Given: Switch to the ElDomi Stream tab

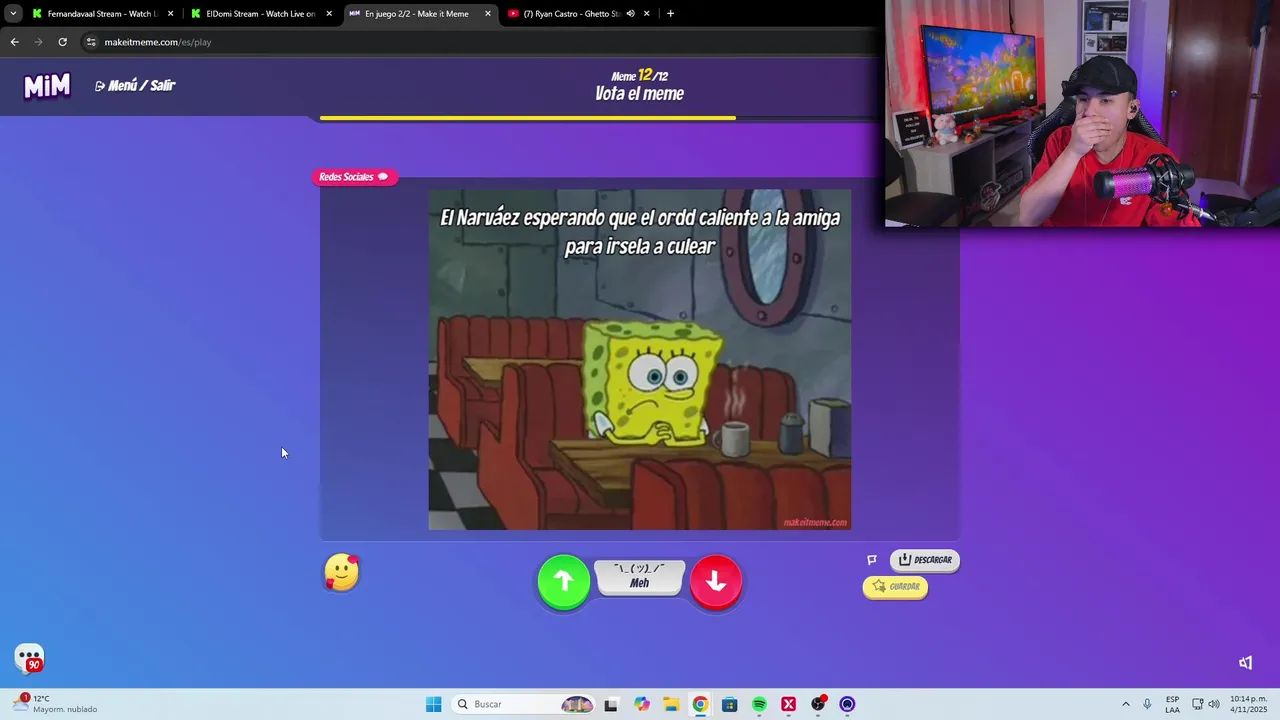Looking at the screenshot, I should 260,14.
